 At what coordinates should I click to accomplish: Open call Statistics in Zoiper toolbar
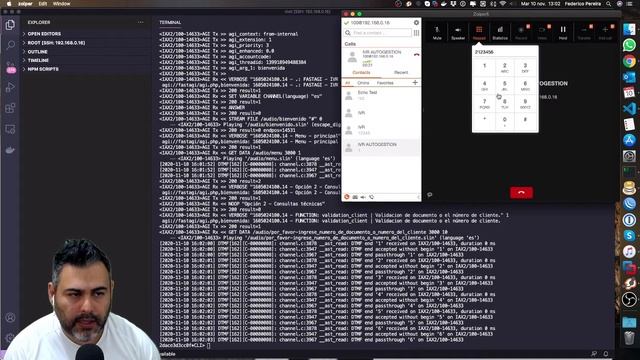pyautogui.click(x=500, y=32)
